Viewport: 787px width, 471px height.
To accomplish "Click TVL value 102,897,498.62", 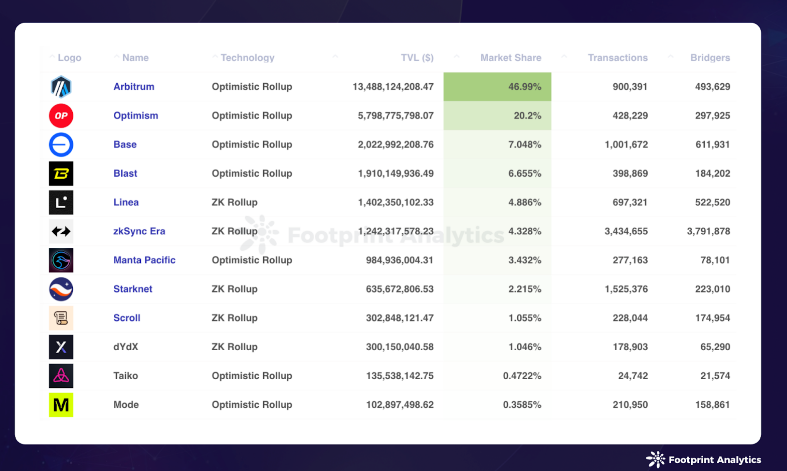I will point(400,405).
